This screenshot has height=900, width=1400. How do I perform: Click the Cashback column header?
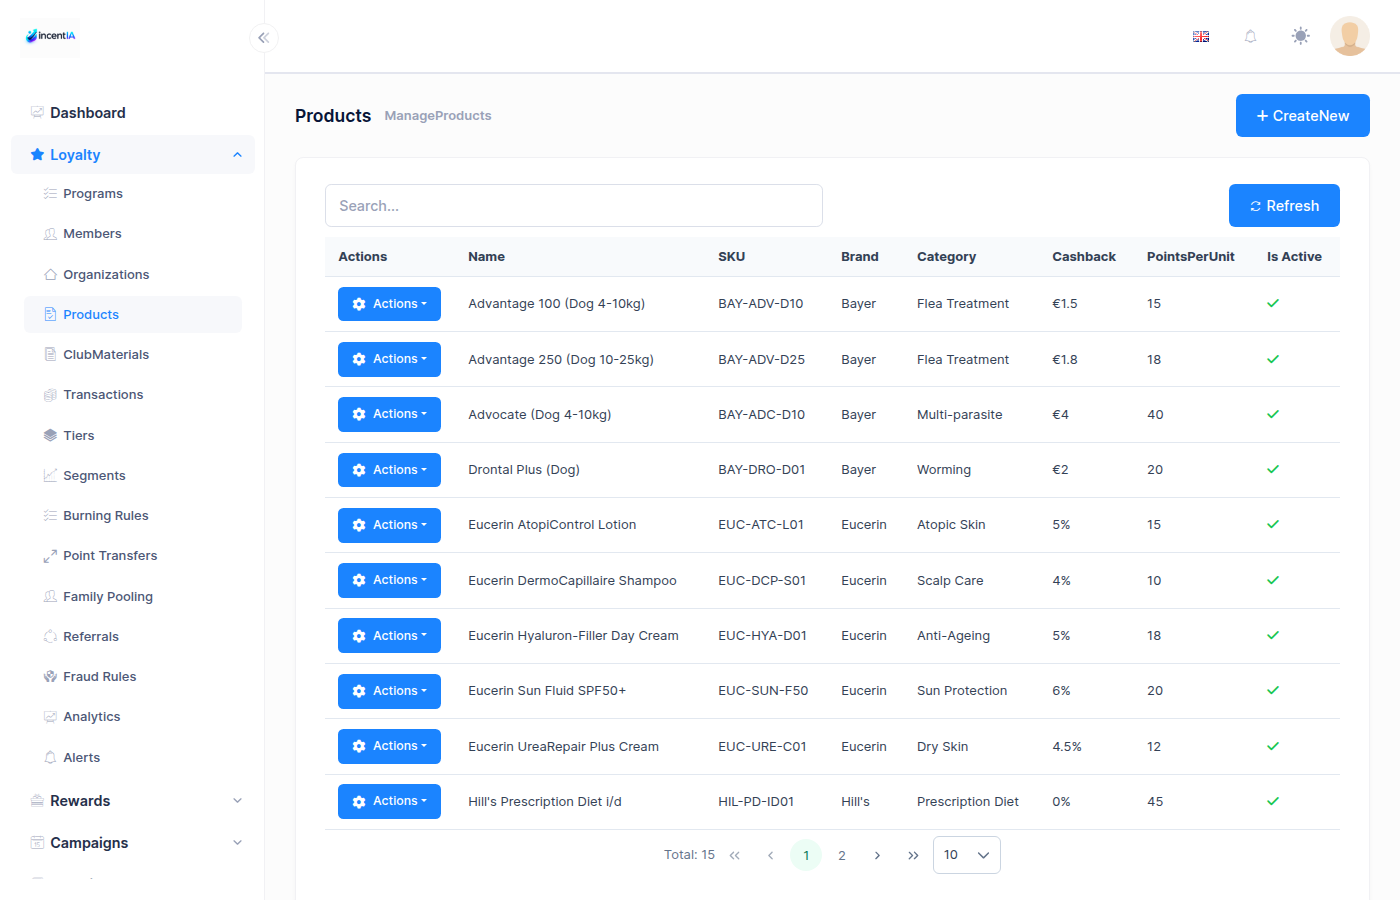point(1084,257)
